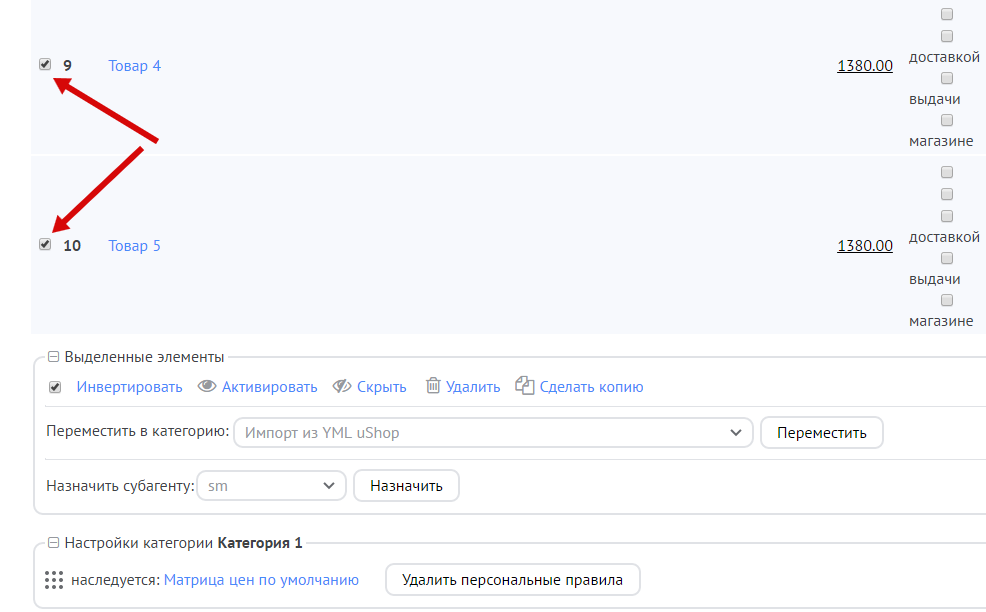Open the Назначить субагенту dropdown

pos(271,486)
